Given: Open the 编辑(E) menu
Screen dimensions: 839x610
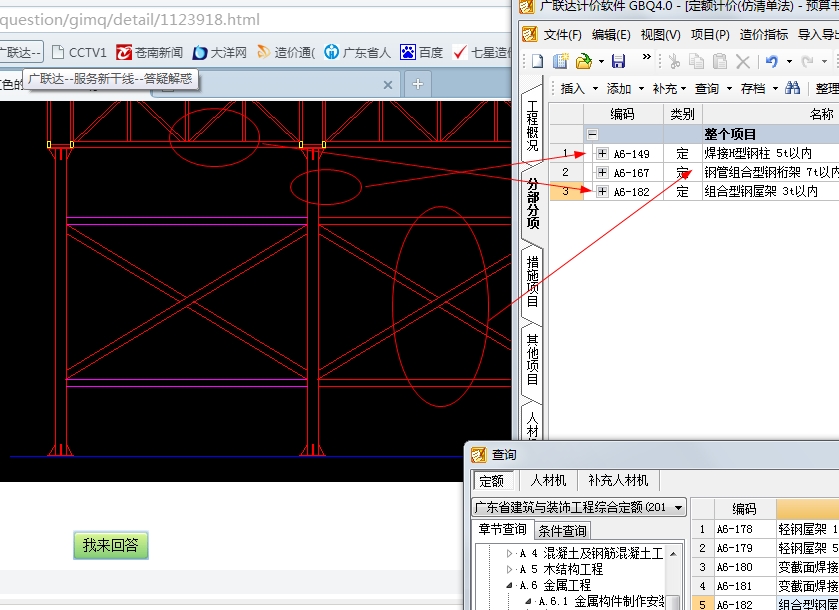Looking at the screenshot, I should (611, 35).
